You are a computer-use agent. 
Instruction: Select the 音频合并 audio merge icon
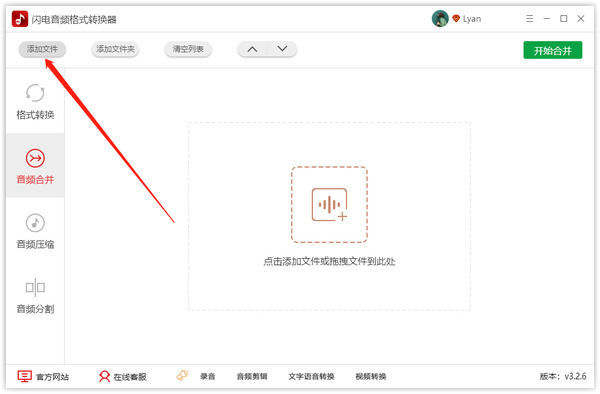35,158
